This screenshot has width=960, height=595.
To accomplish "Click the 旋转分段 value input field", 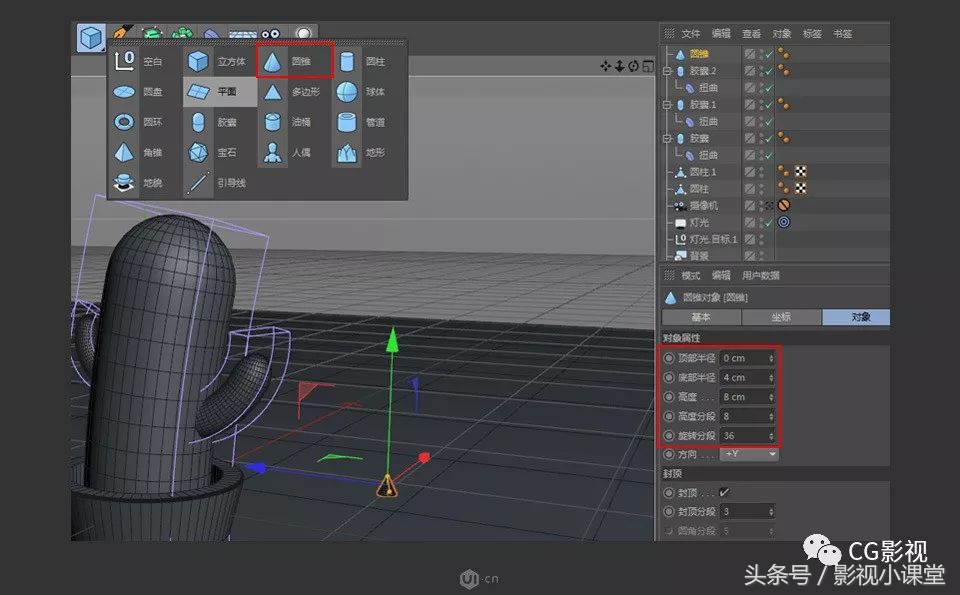I will (x=742, y=434).
